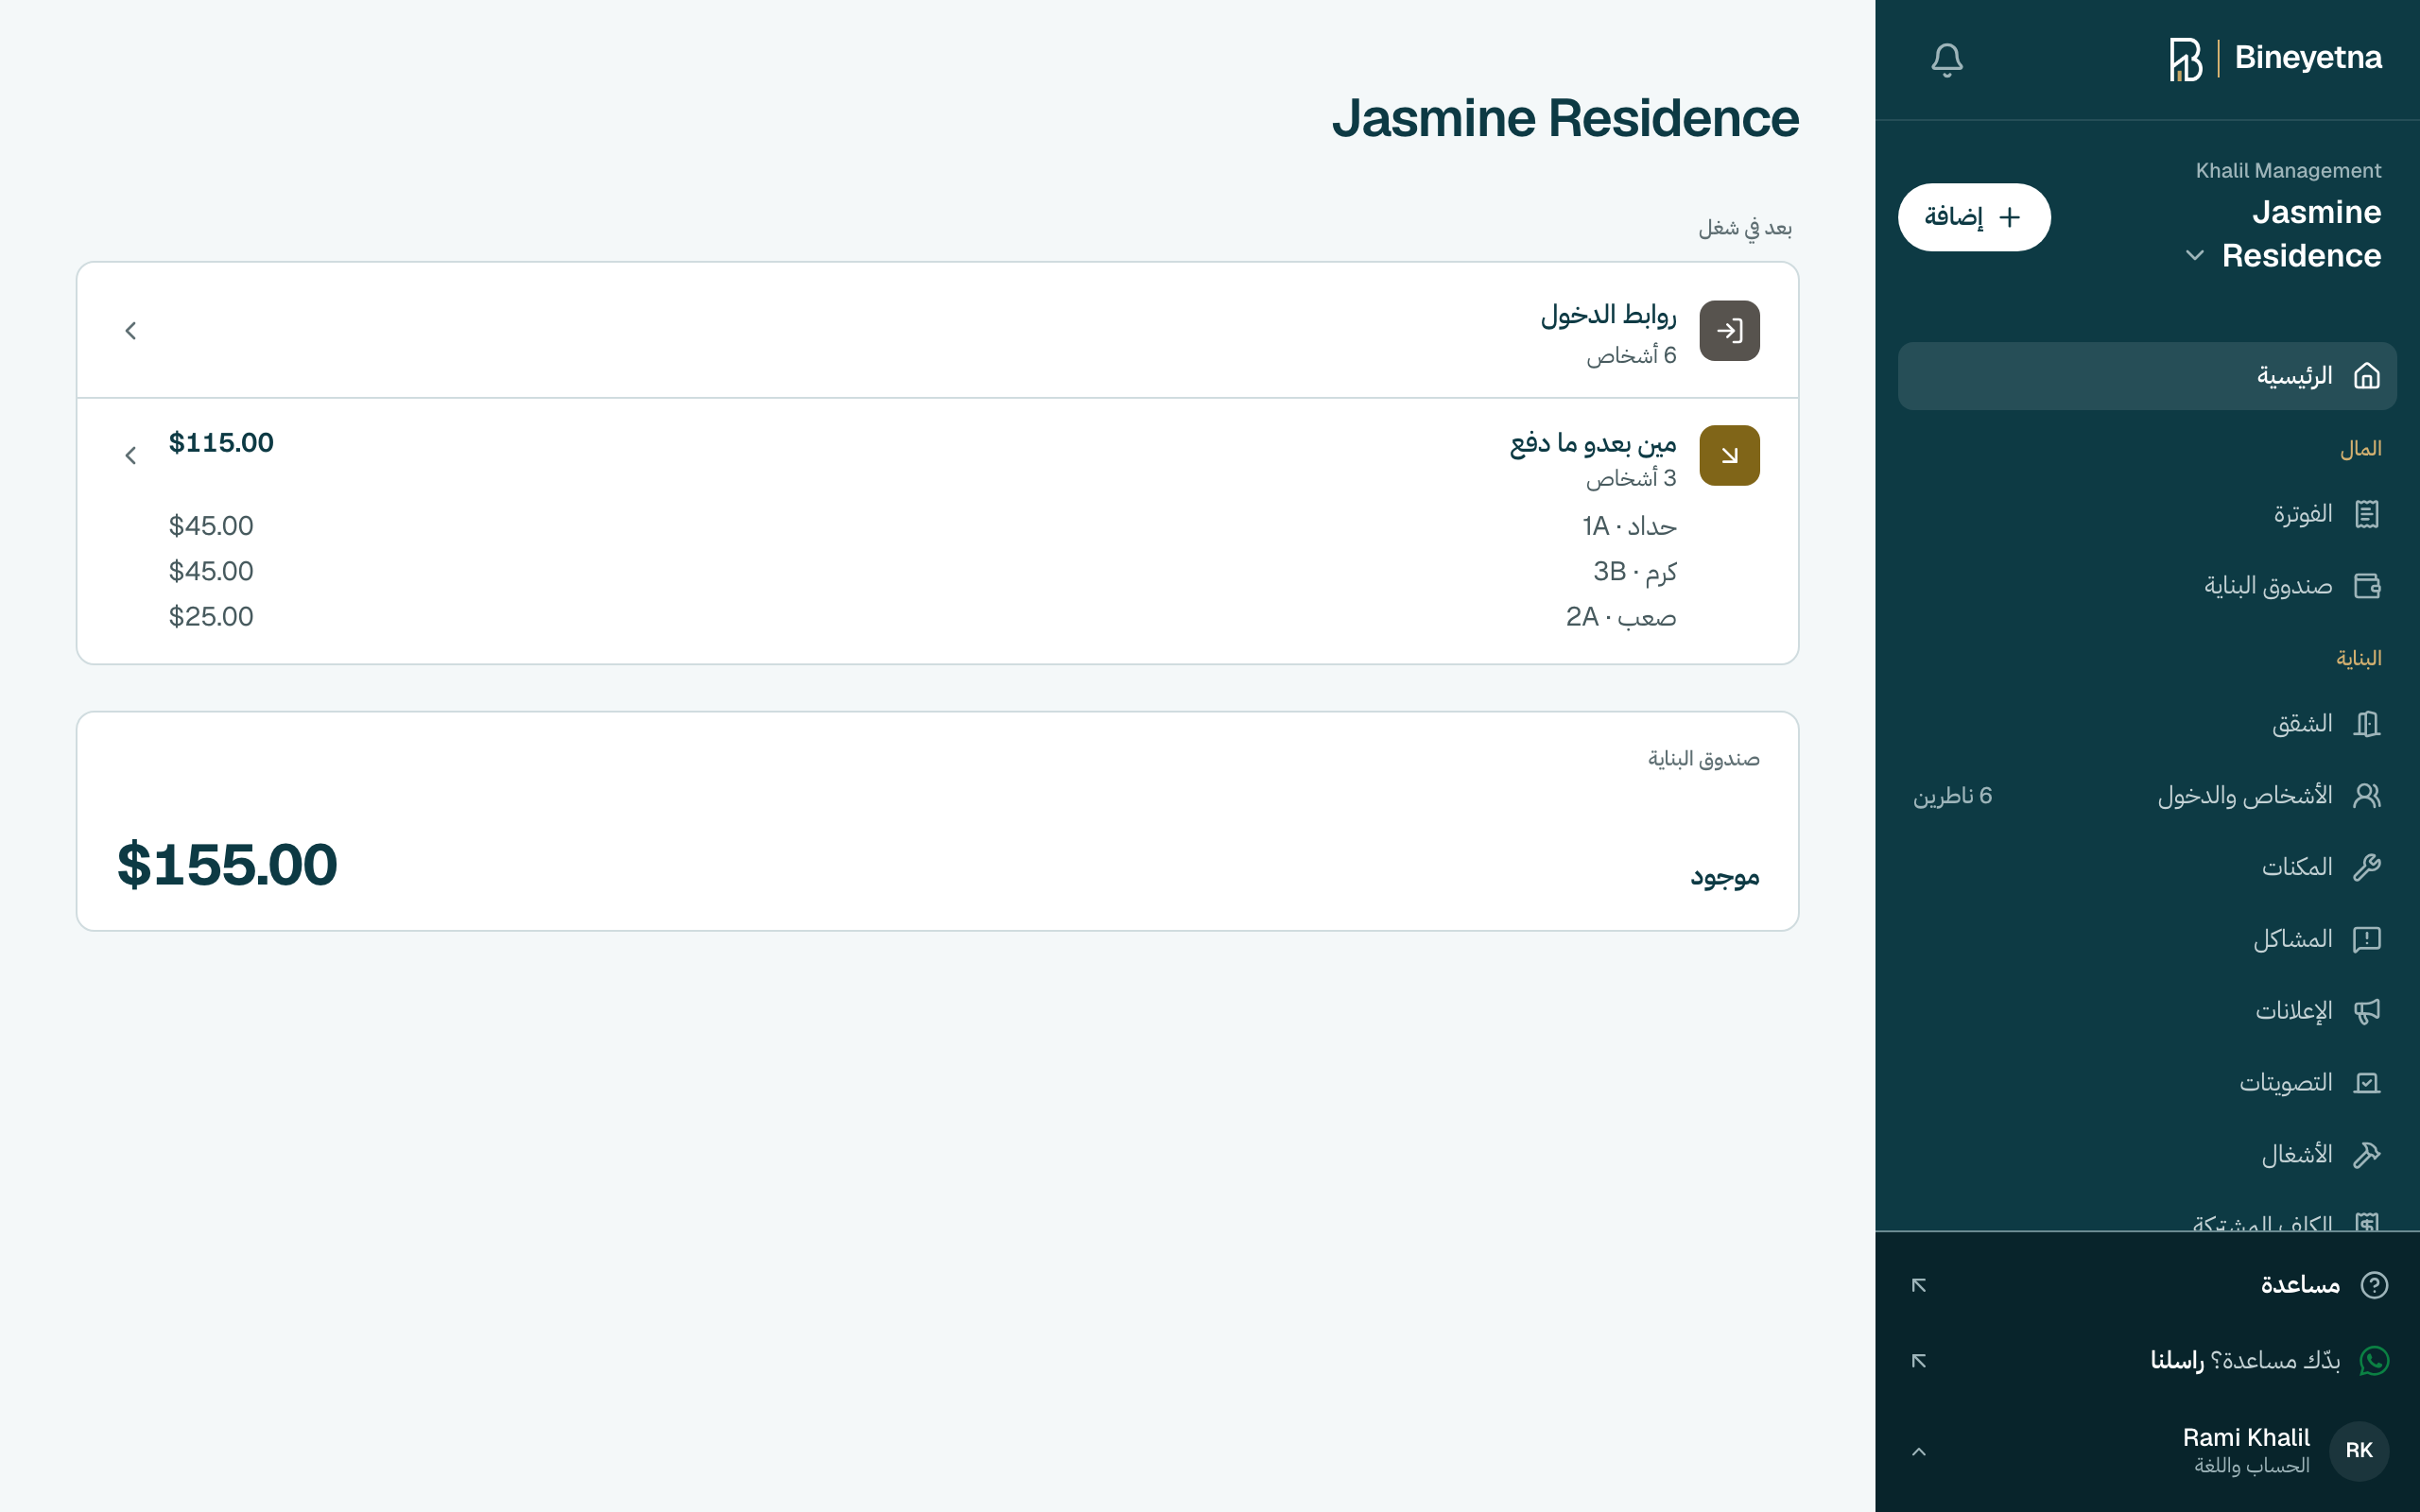Open the external arrow next to مساعدة
Viewport: 2420px width, 1512px height.
[x=1918, y=1285]
